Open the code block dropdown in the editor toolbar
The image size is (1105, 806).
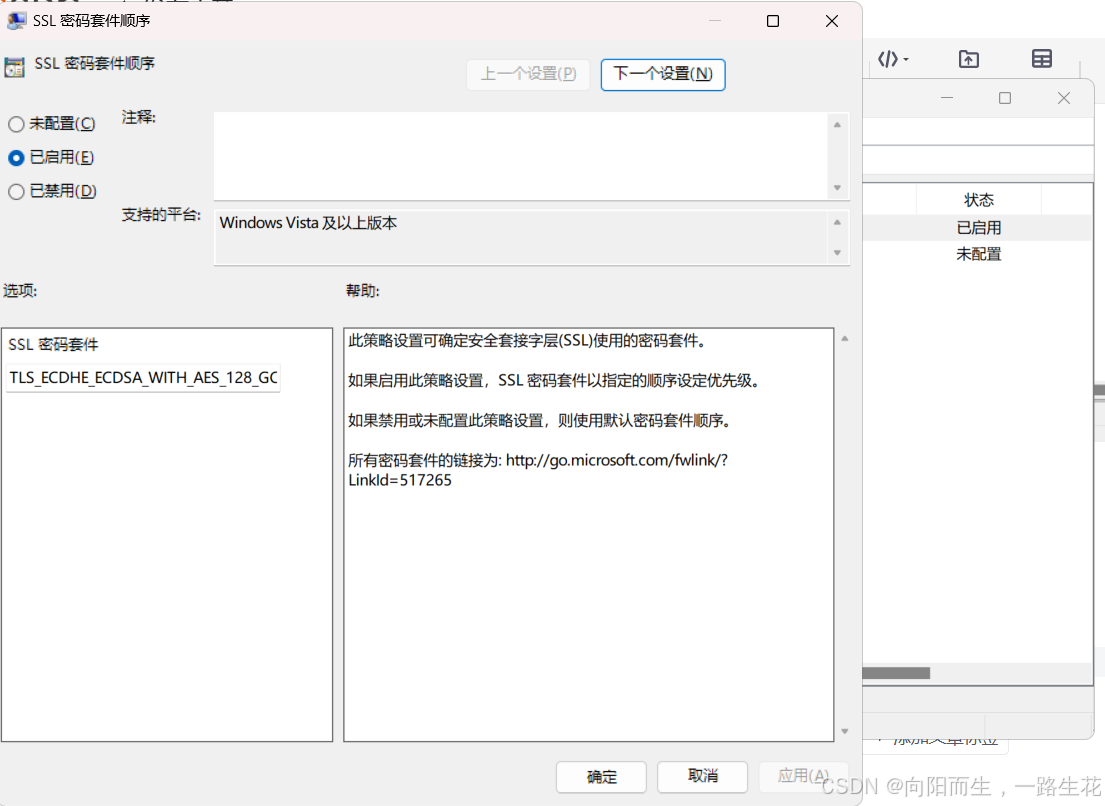tap(893, 59)
